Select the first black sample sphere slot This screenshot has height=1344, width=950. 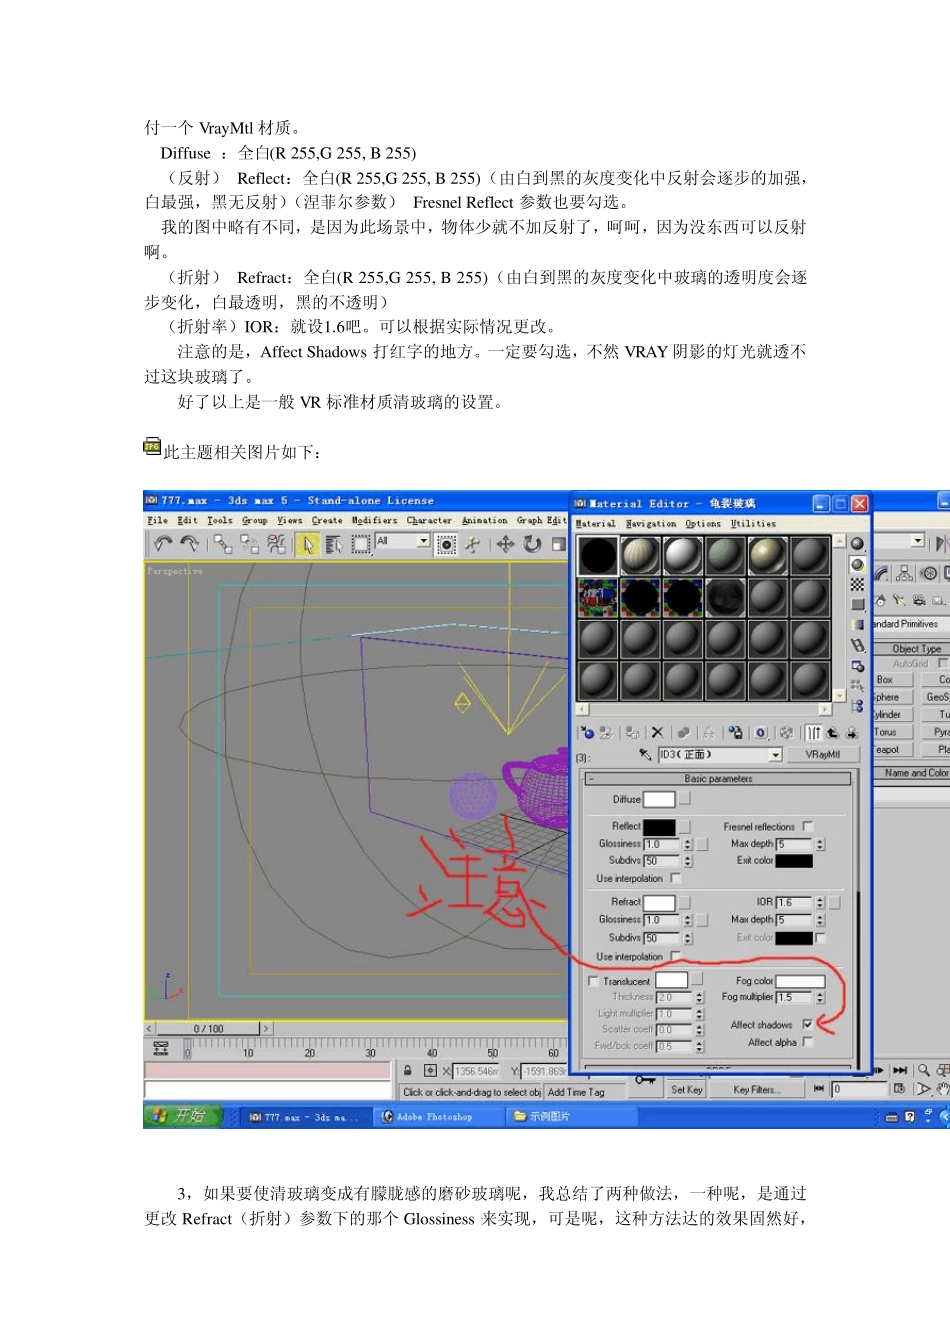point(598,555)
